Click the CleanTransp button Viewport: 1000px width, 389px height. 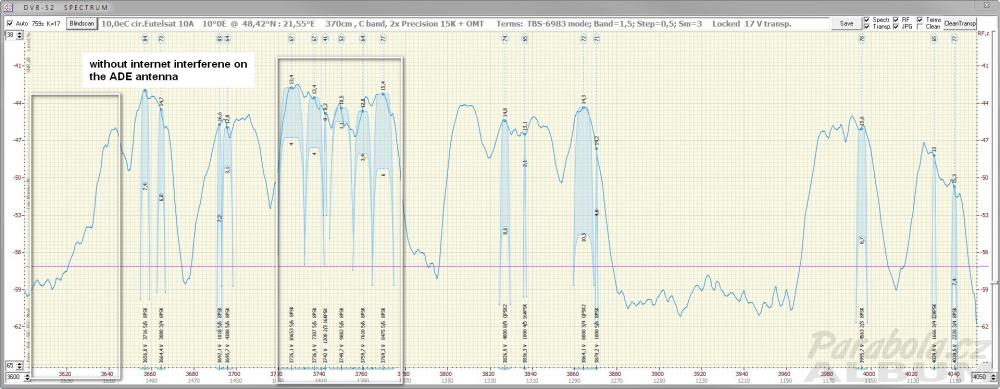point(960,23)
